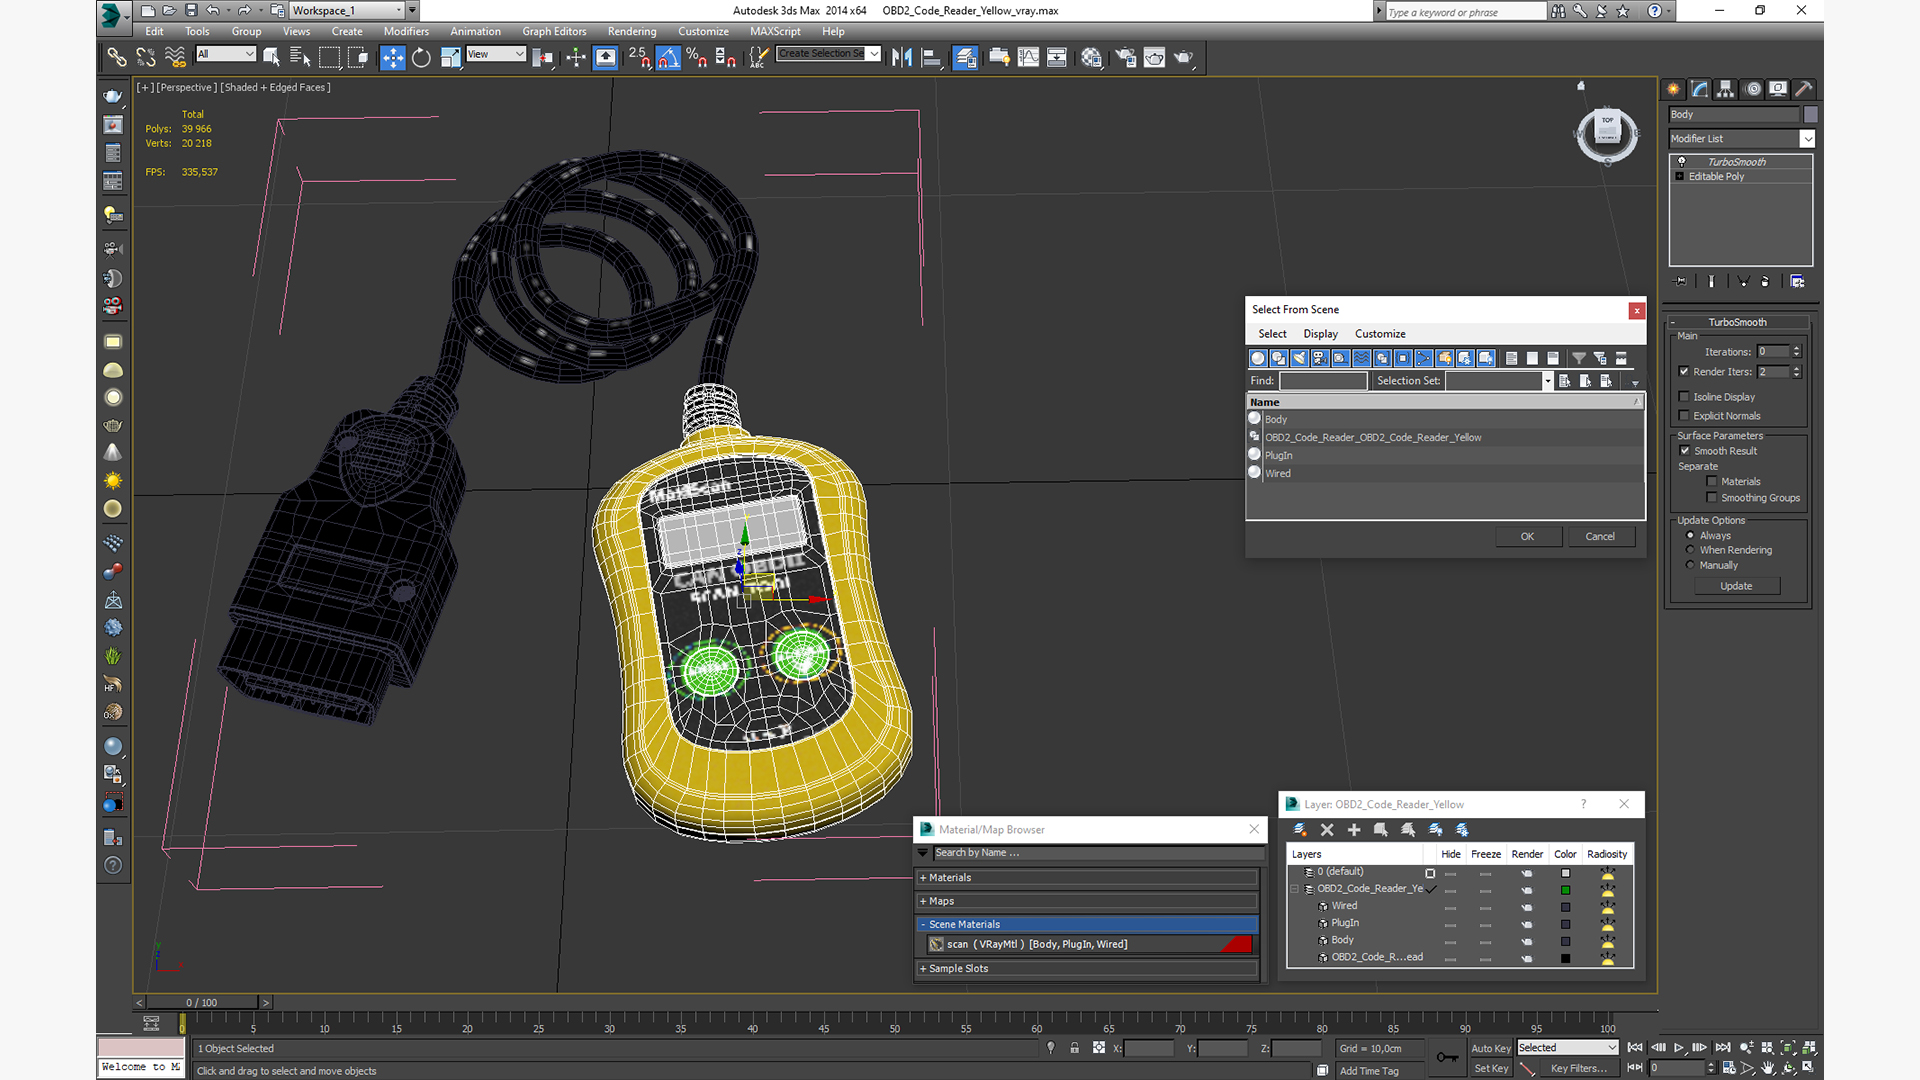This screenshot has height=1080, width=1920.
Task: Activate the Select and Move tool
Action: pos(393,58)
